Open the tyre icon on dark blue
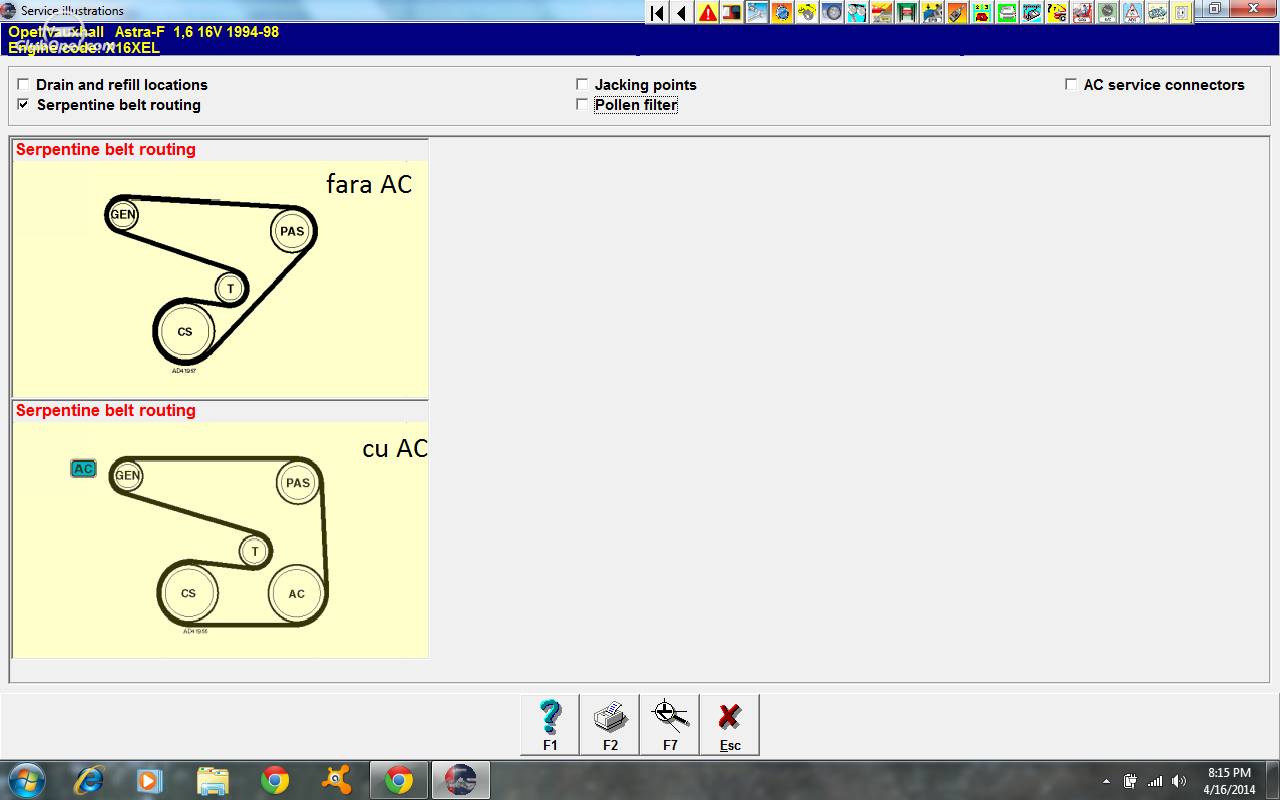This screenshot has width=1280, height=800. pyautogui.click(x=832, y=12)
